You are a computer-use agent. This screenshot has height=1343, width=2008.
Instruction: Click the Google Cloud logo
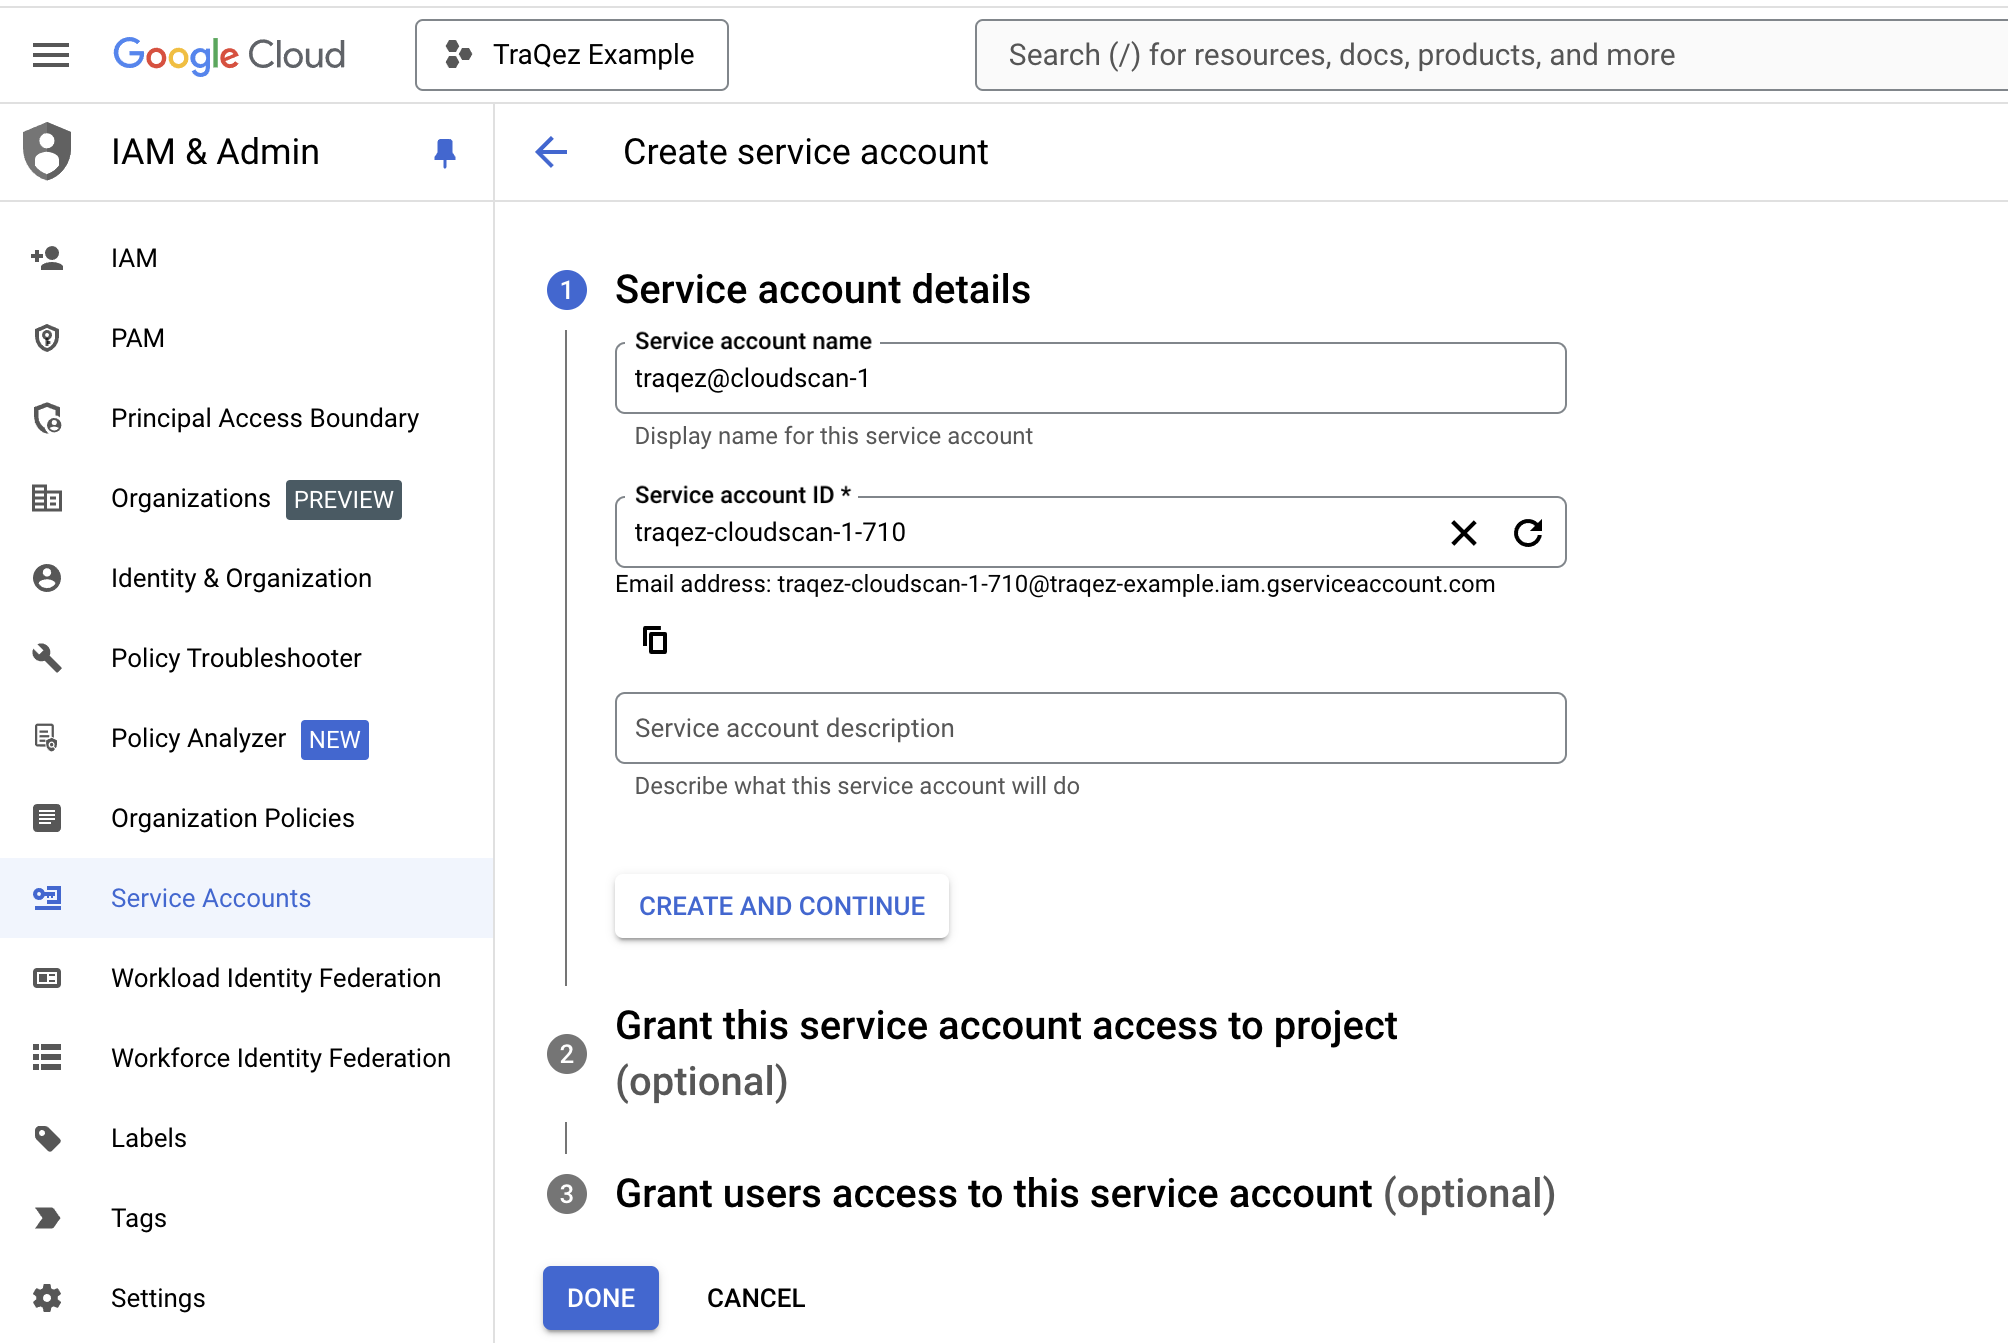click(228, 55)
